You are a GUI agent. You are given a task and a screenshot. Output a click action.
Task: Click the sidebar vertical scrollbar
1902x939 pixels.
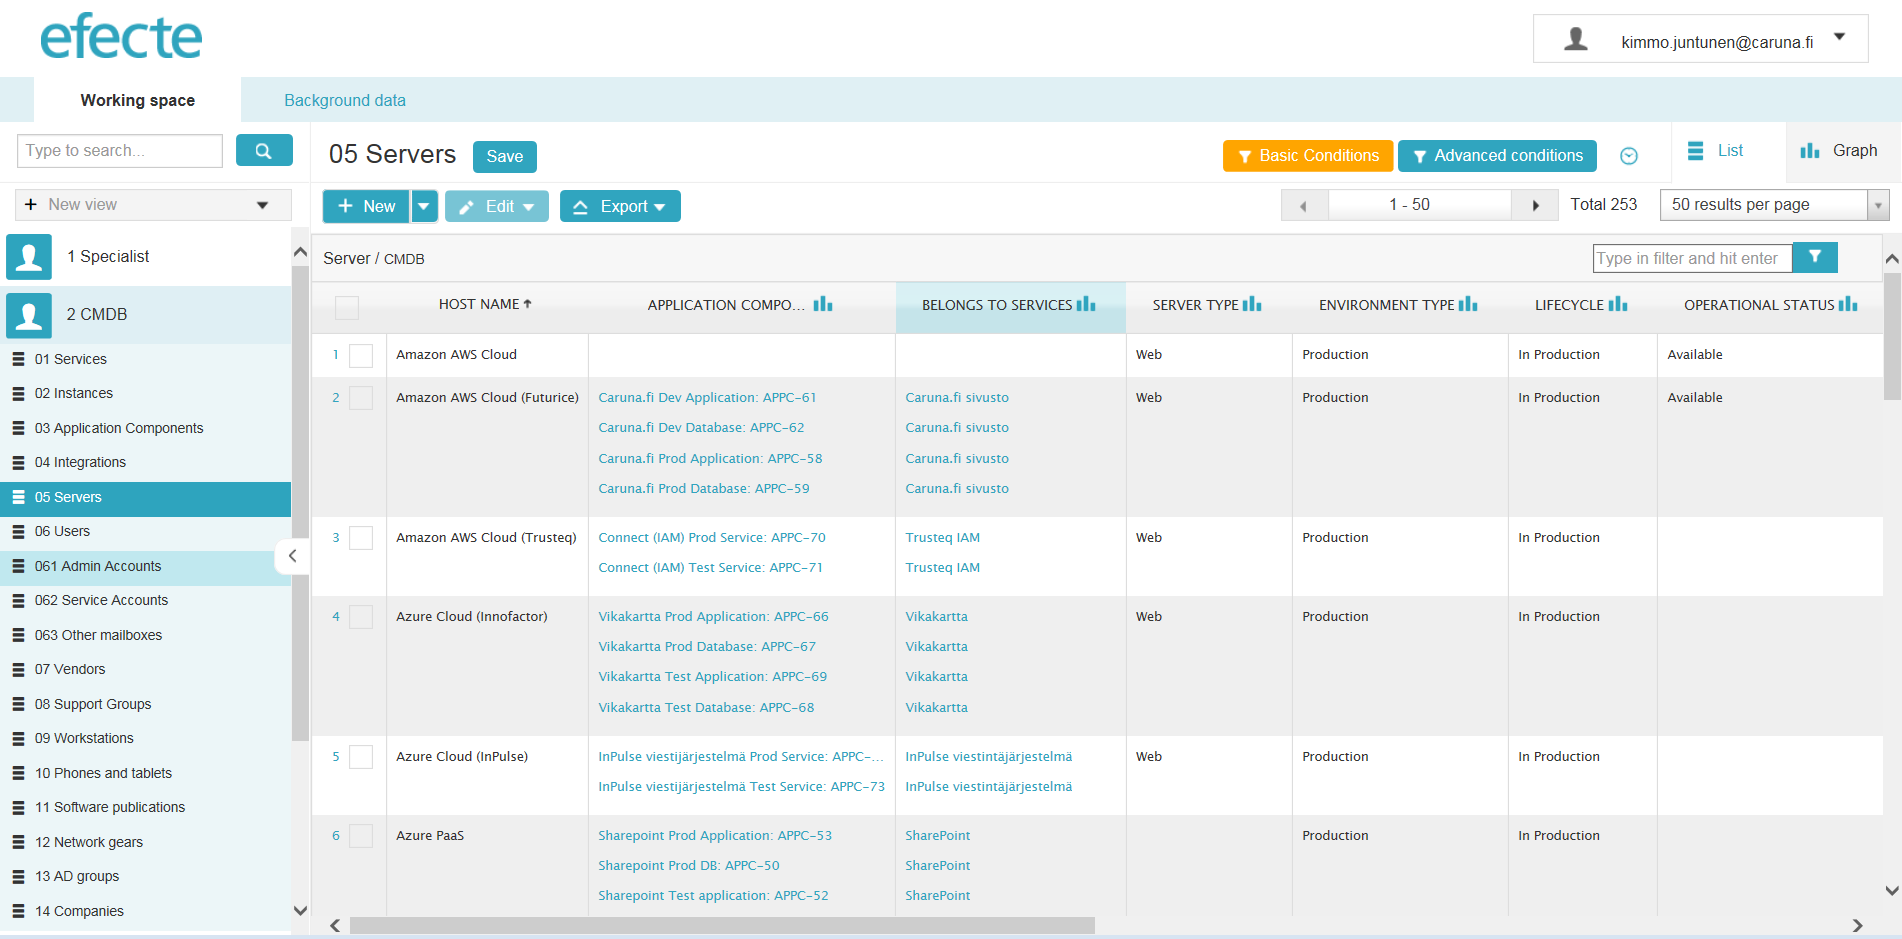300,504
